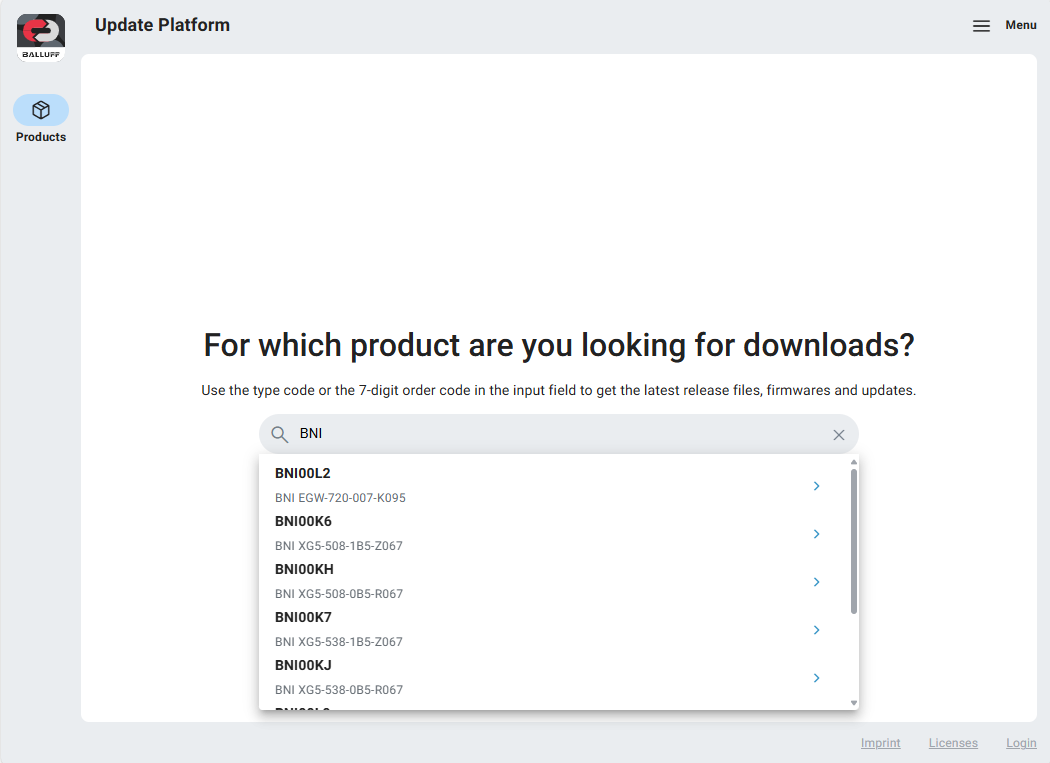Click the Login link
The image size is (1050, 763).
pos(1021,743)
